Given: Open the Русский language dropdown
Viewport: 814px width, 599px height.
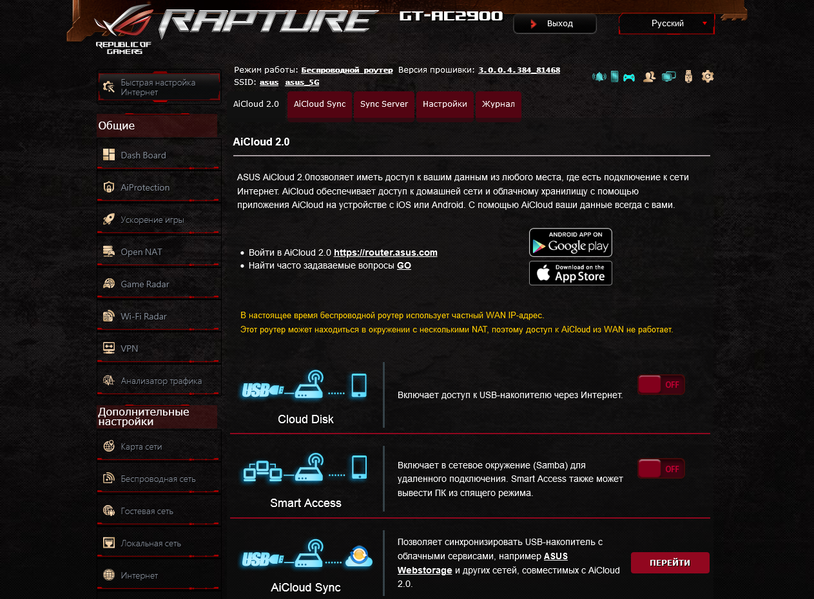Looking at the screenshot, I should click(x=667, y=23).
